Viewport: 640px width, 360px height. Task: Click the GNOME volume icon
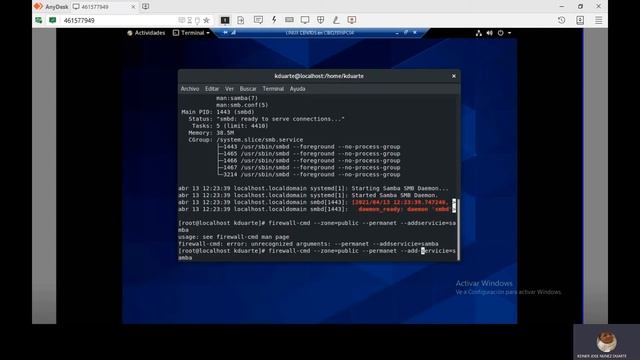click(489, 33)
